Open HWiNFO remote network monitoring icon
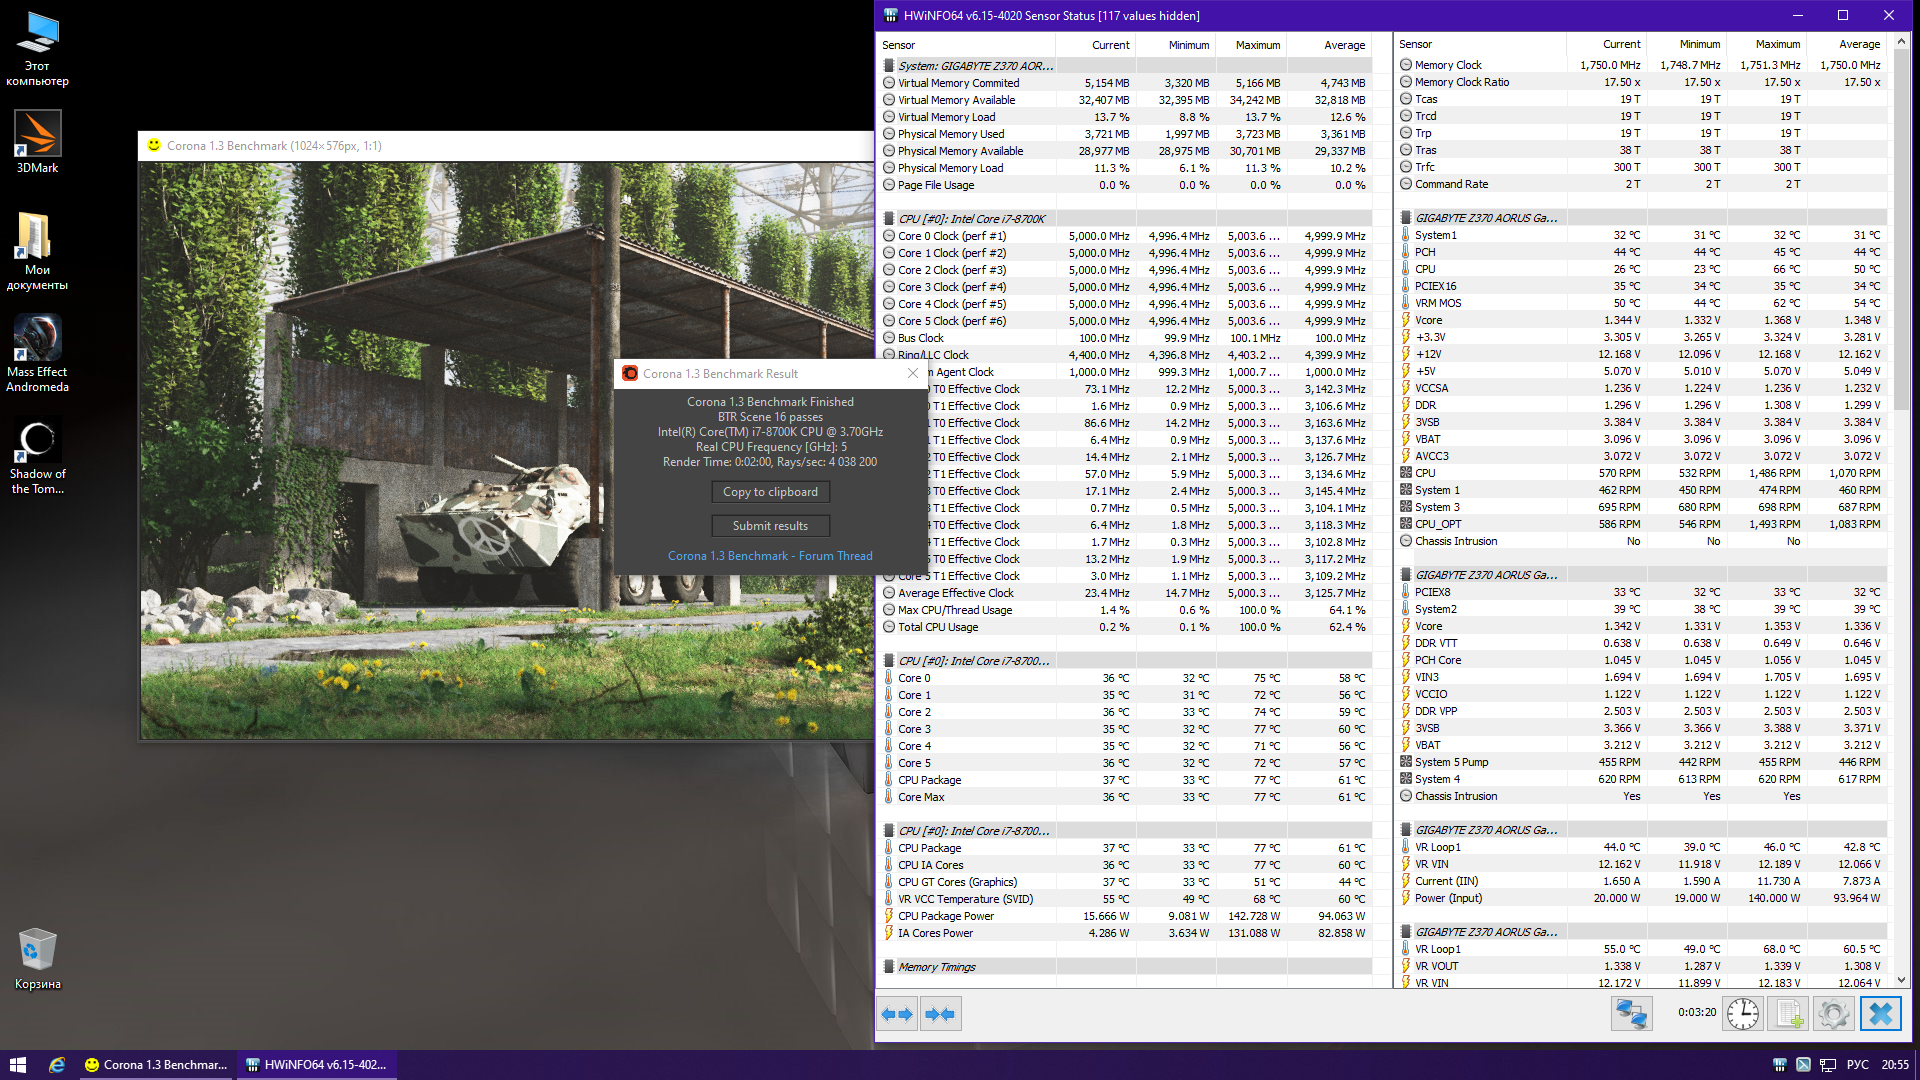The image size is (1920, 1080). click(x=1631, y=1014)
